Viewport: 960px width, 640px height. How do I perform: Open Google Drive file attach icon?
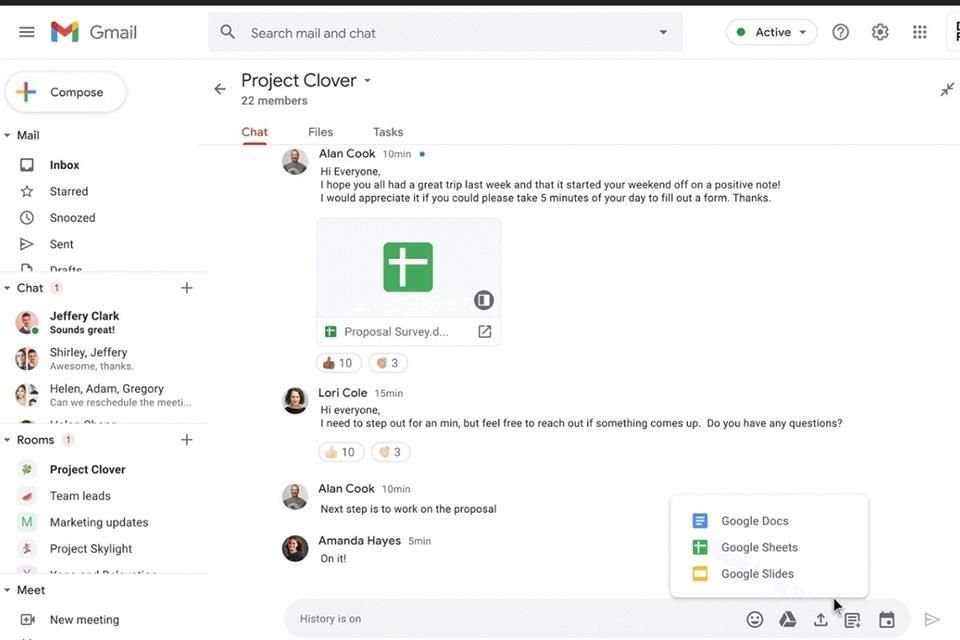(x=788, y=620)
